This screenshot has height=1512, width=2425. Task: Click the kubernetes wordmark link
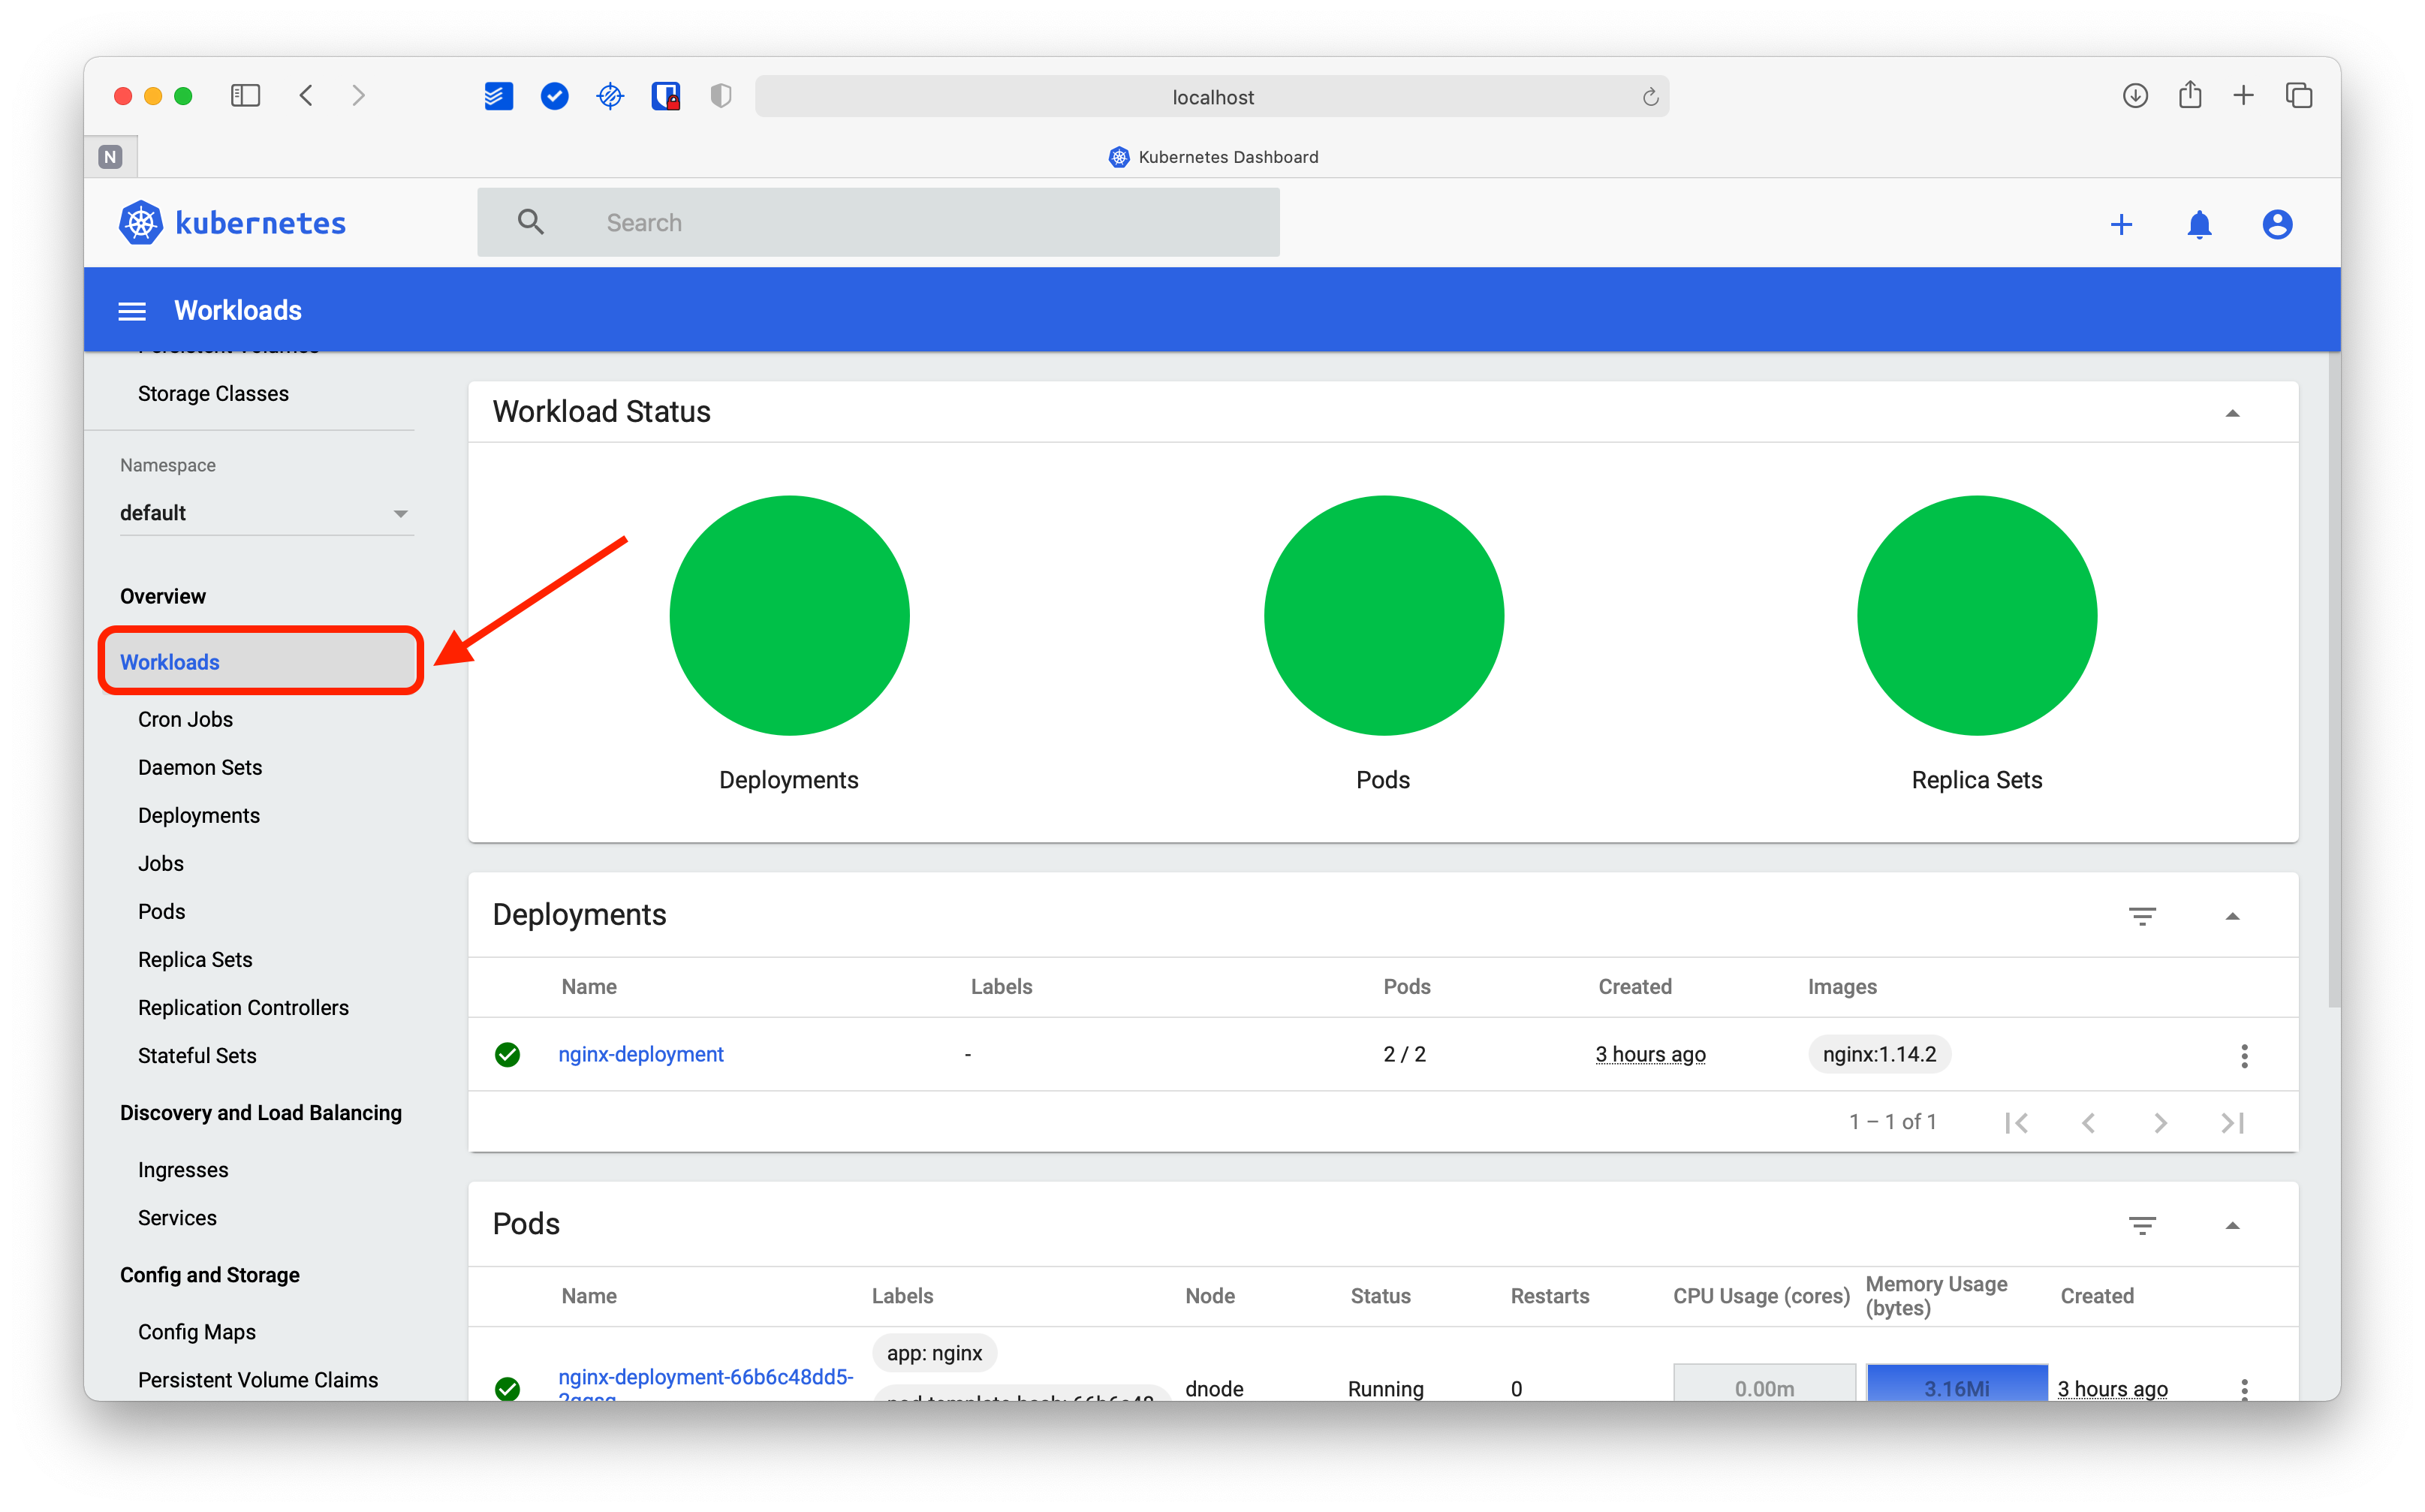260,223
